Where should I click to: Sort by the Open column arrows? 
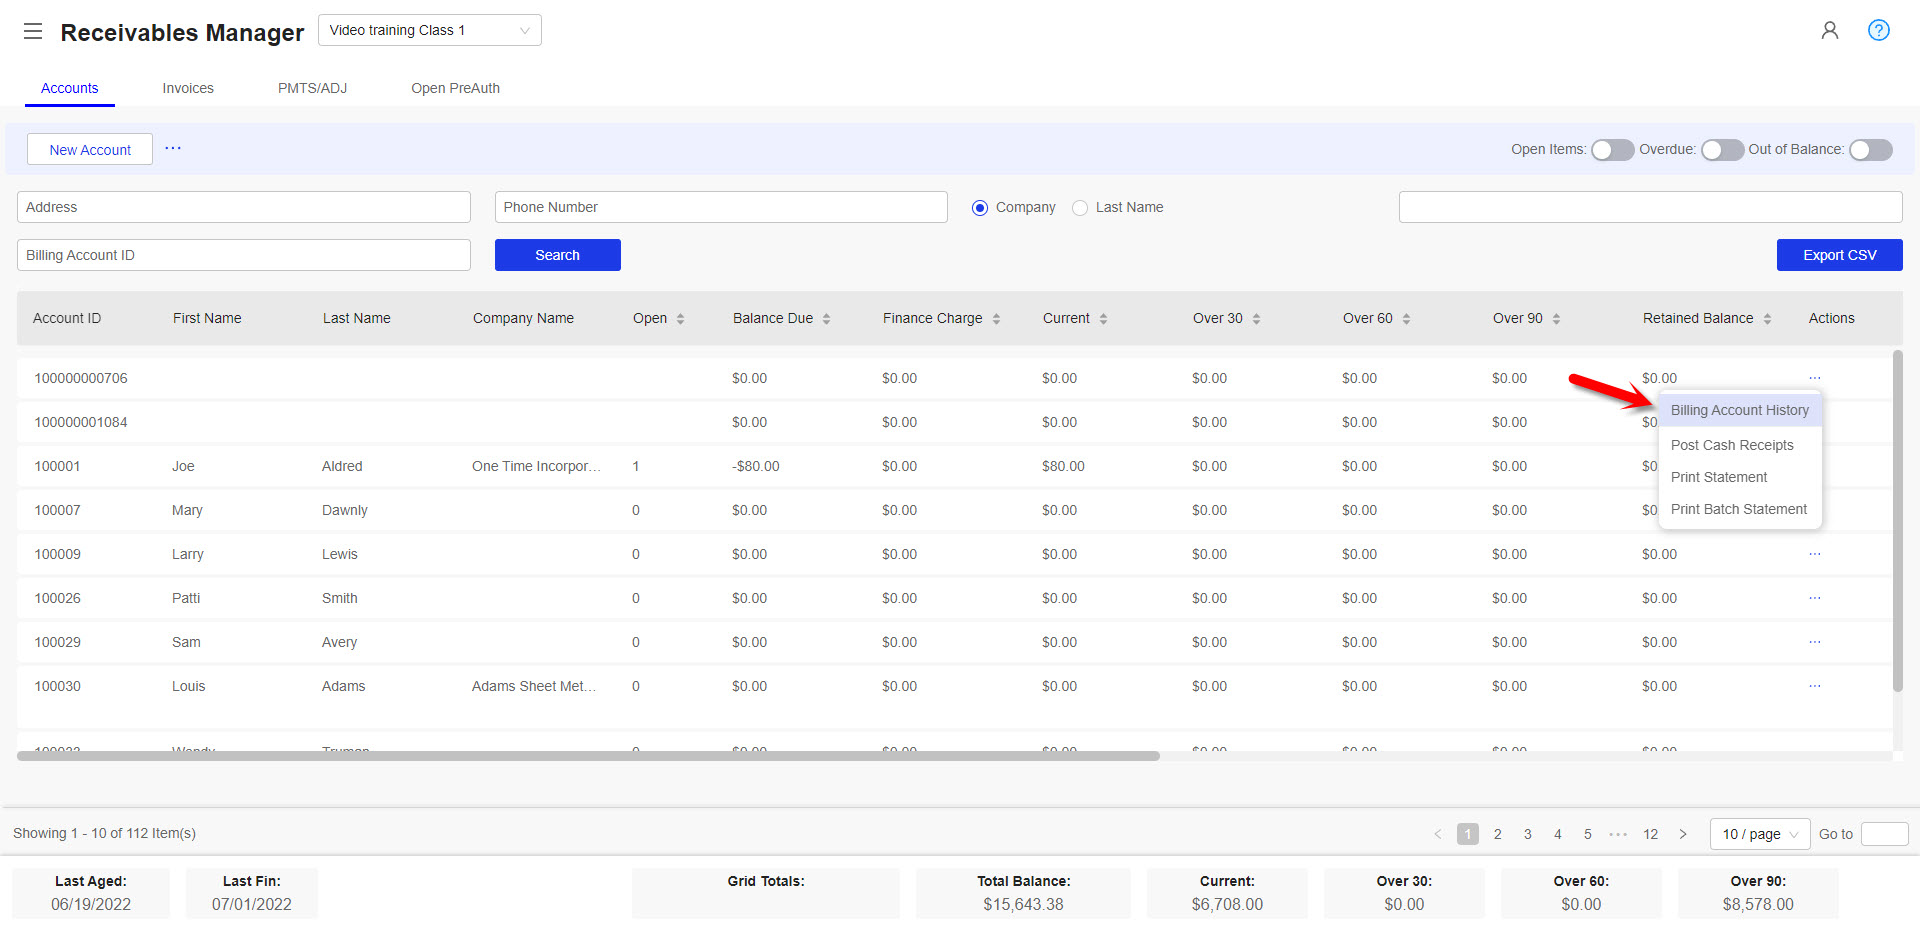pyautogui.click(x=680, y=319)
